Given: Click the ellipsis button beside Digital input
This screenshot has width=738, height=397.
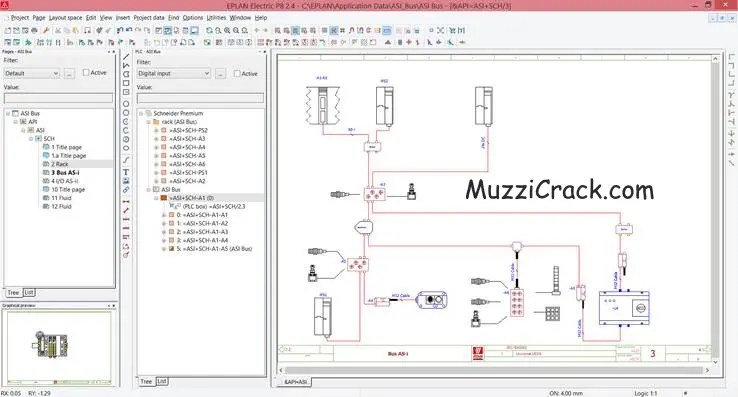Looking at the screenshot, I should [220, 73].
